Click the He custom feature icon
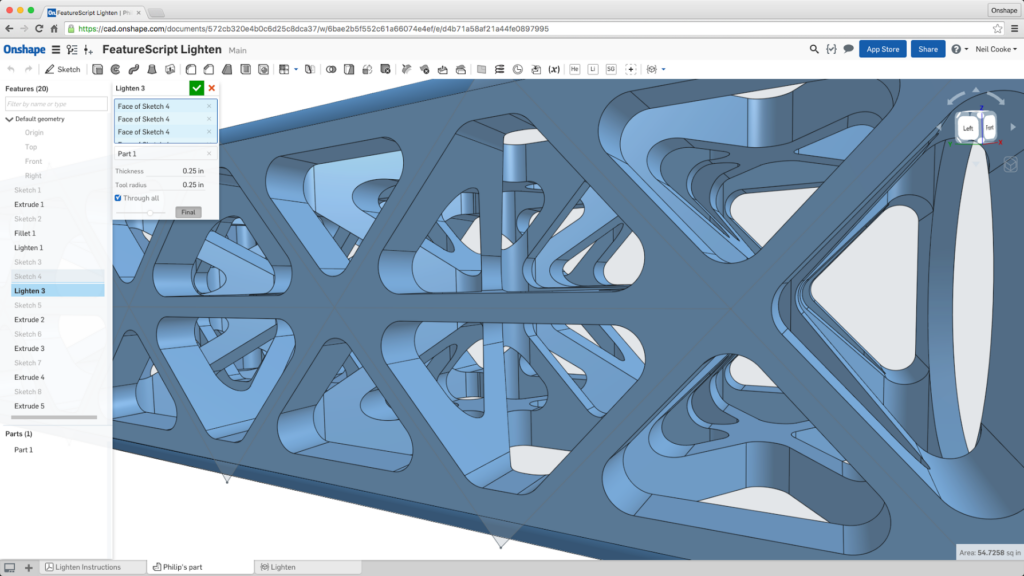The image size is (1024, 576). point(575,69)
